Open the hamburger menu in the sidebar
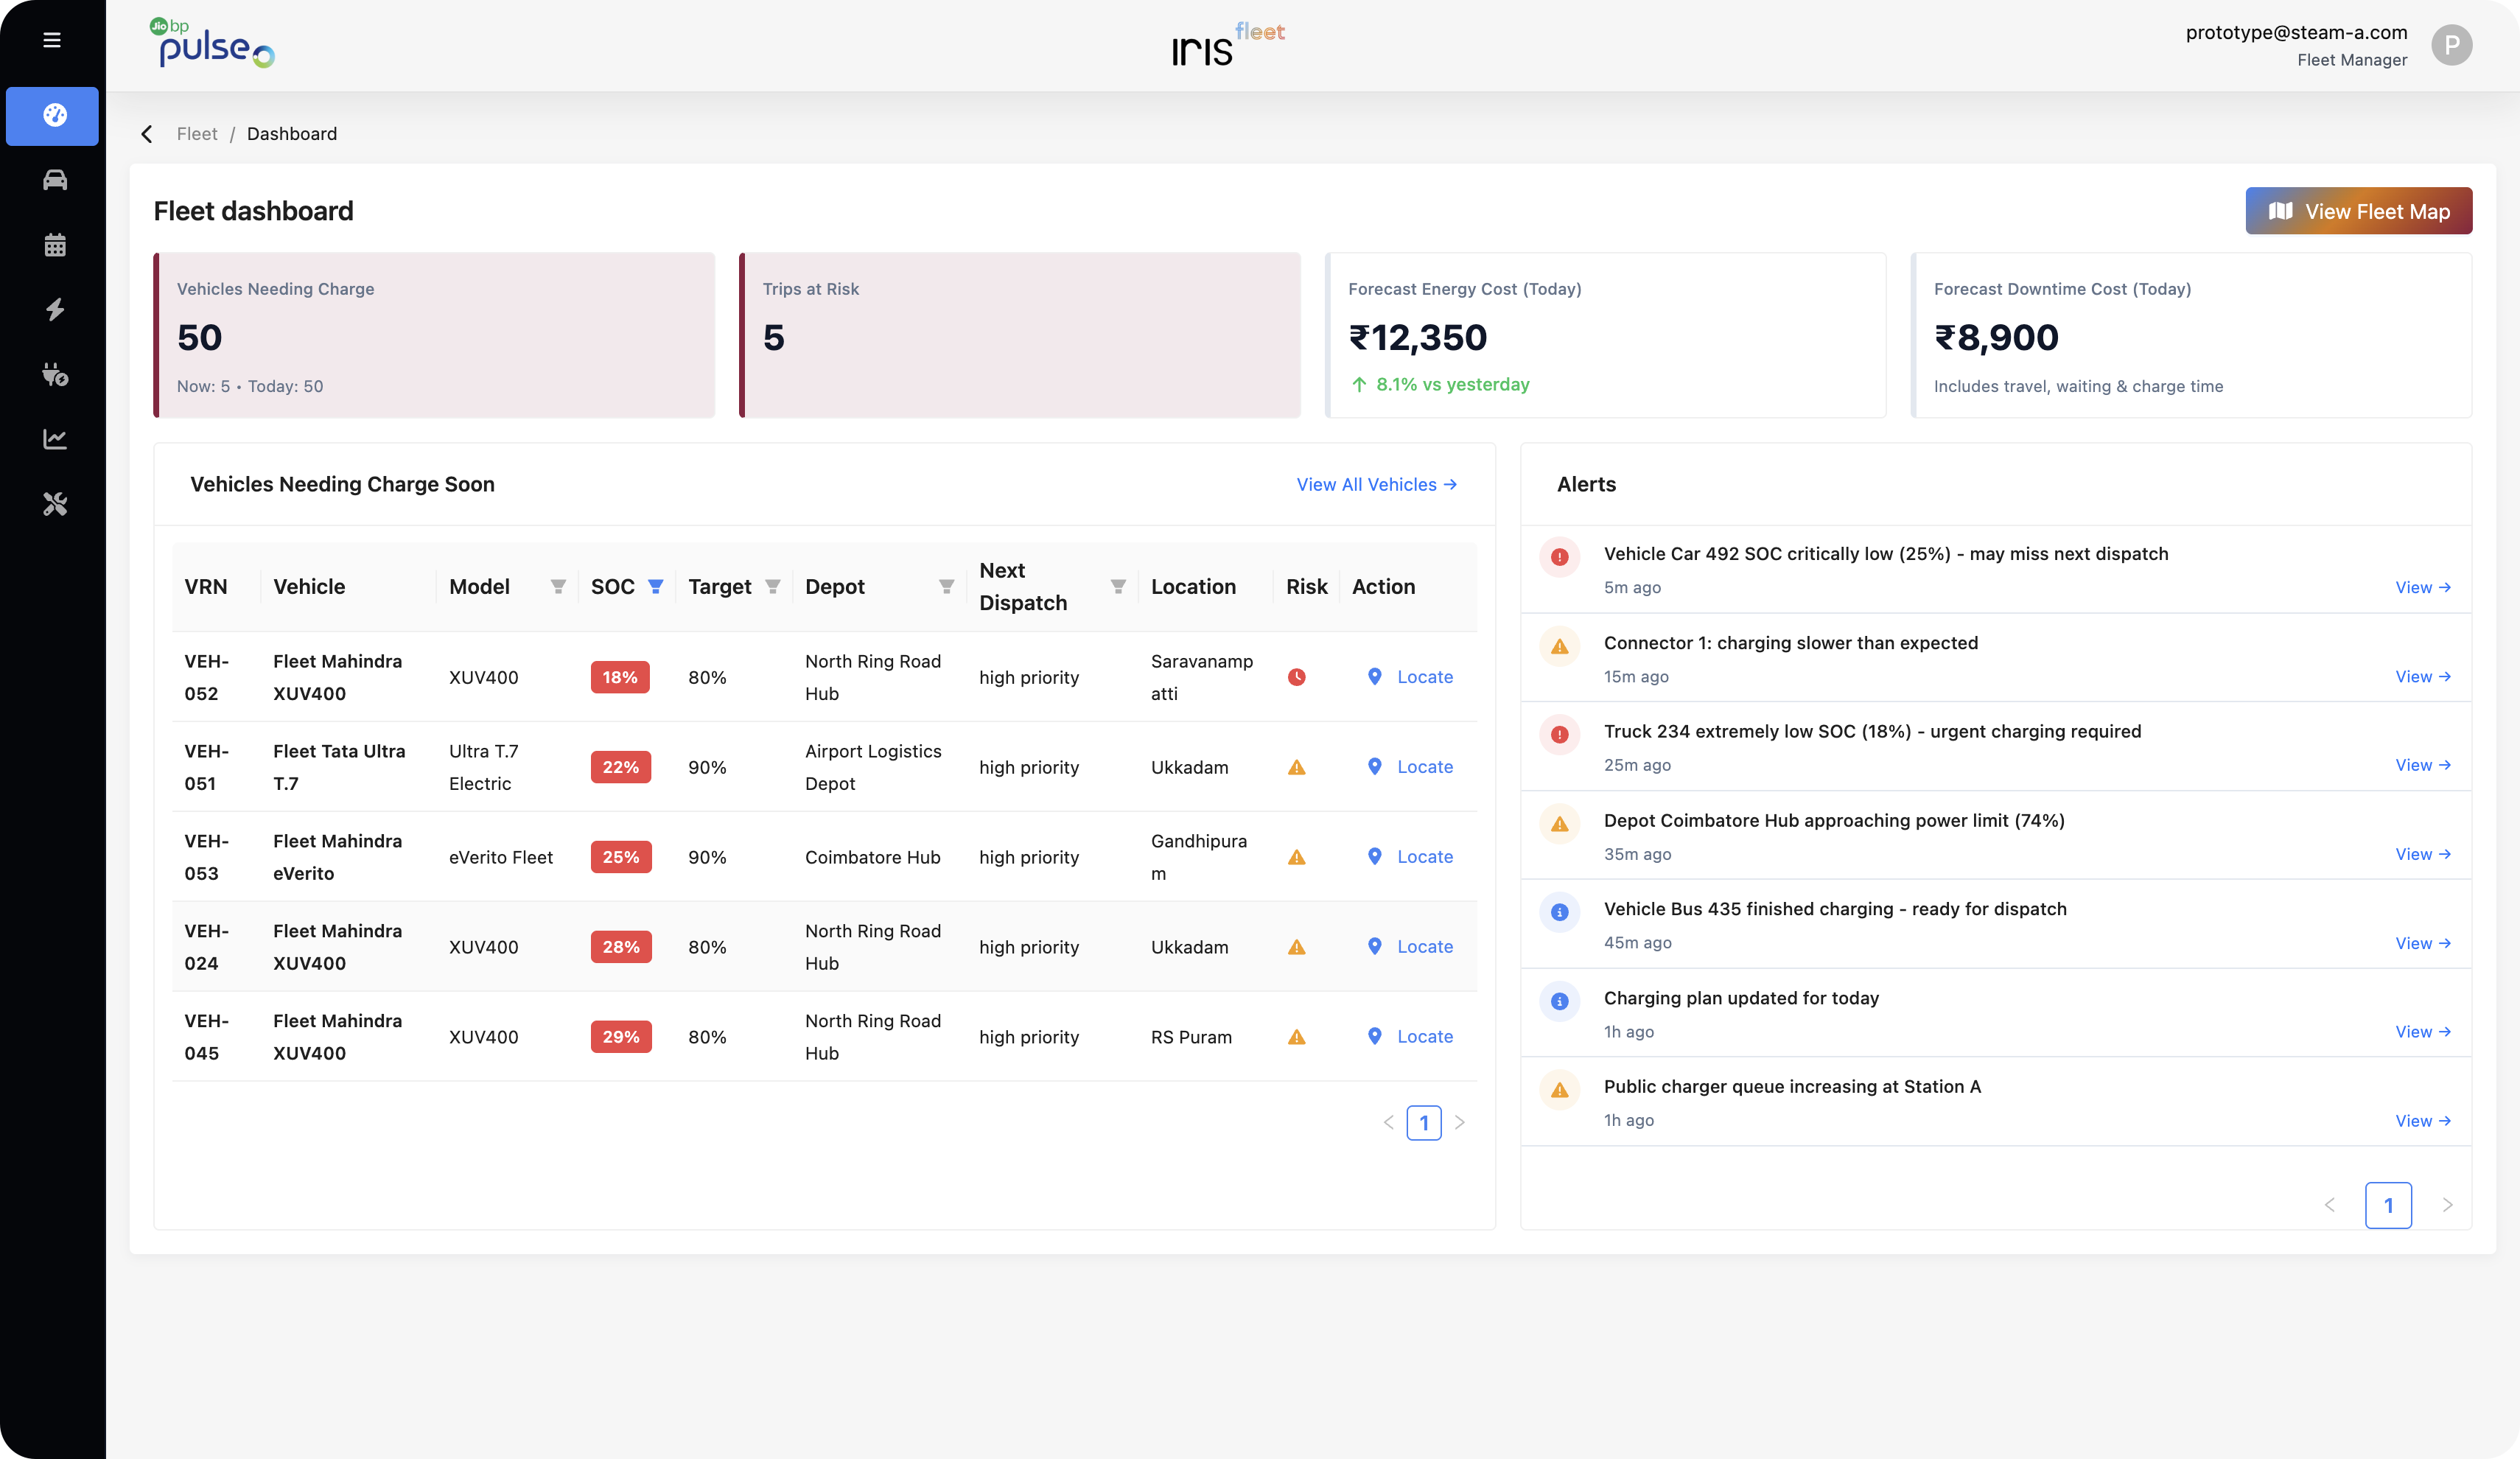 [x=52, y=40]
